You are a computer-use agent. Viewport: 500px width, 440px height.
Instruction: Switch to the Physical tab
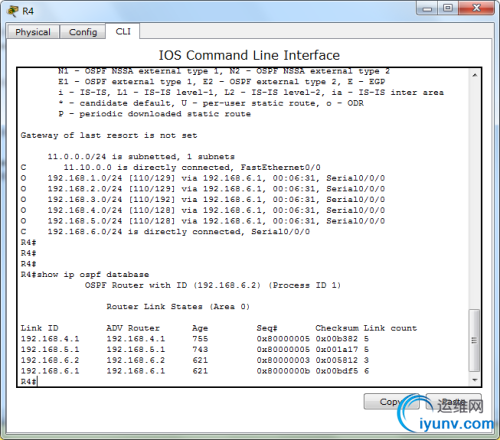(x=33, y=32)
